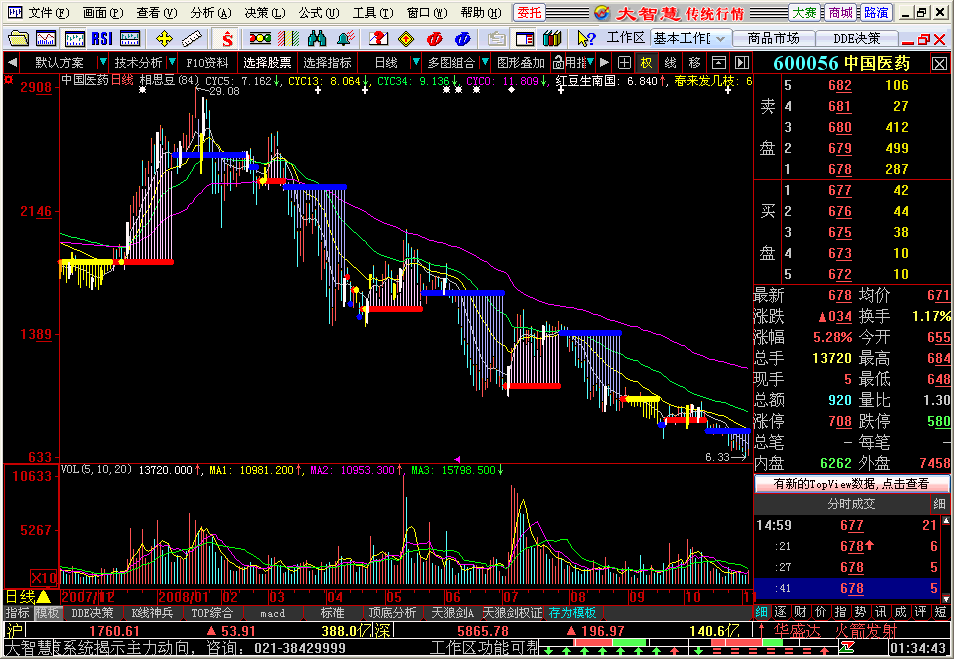Toggle the 细 button beside 分时成交 header
The height and width of the screenshot is (659, 954).
pyautogui.click(x=939, y=503)
